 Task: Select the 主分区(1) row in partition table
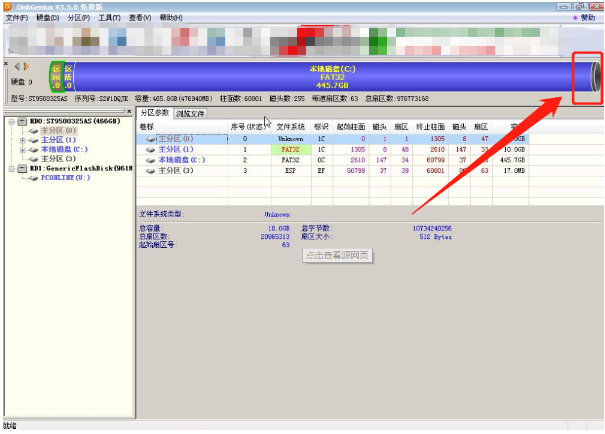pos(333,149)
